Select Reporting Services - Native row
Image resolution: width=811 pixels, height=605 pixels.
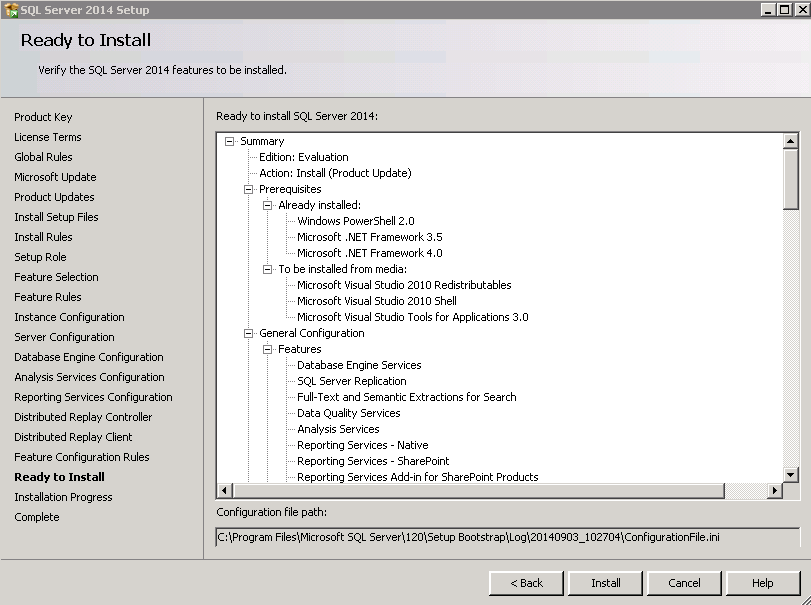click(363, 446)
